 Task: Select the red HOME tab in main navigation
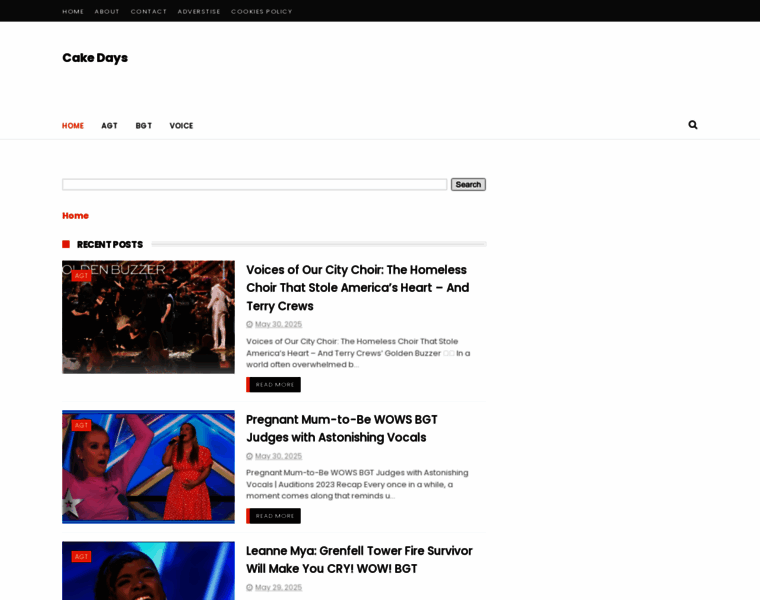73,126
